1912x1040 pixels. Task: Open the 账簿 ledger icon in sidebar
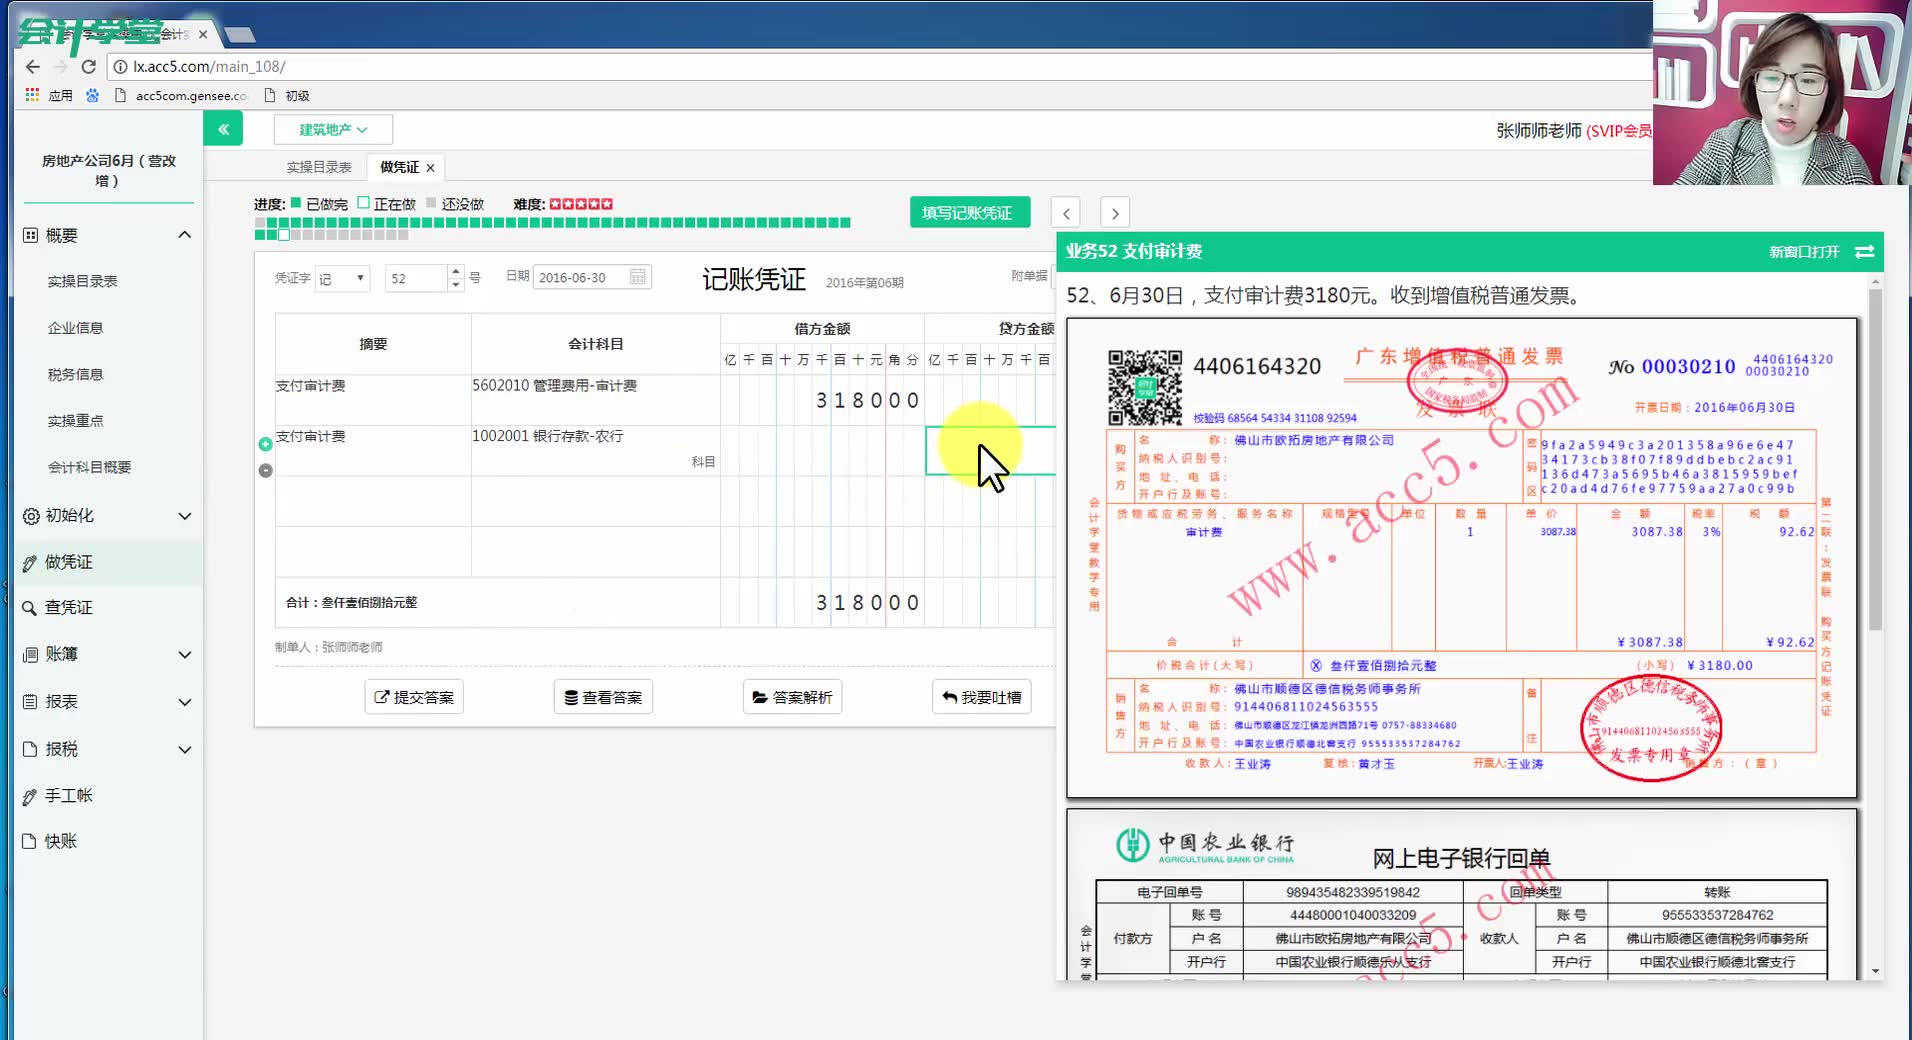[x=30, y=654]
